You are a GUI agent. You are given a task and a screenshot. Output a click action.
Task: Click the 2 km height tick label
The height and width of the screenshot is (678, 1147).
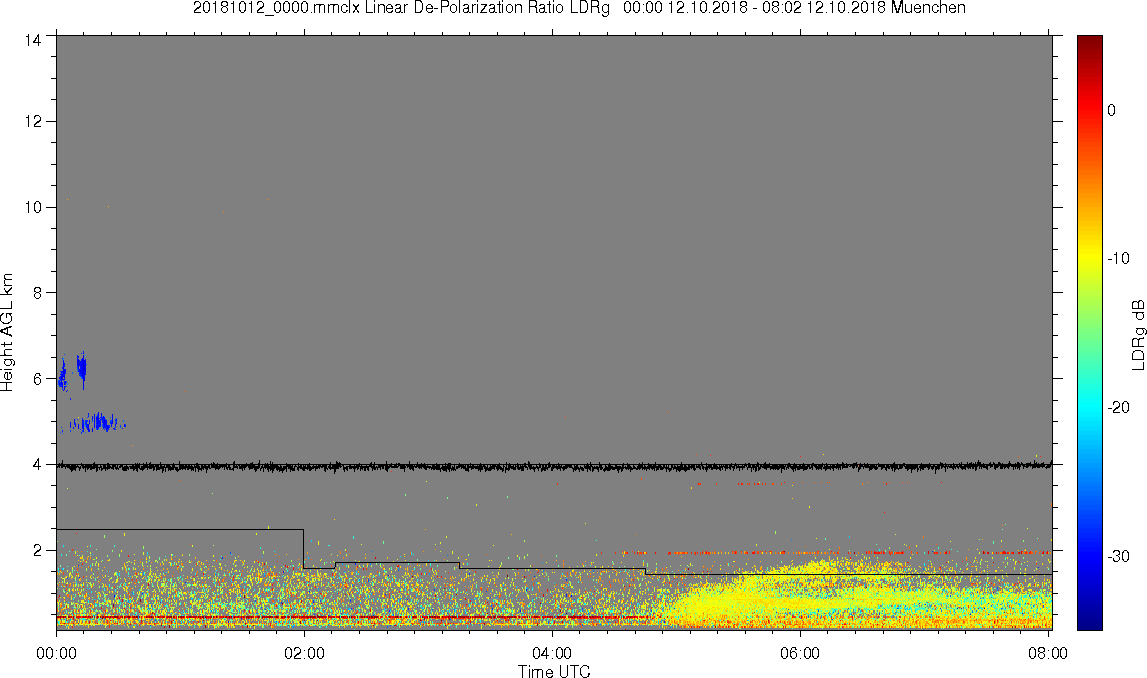click(x=37, y=550)
